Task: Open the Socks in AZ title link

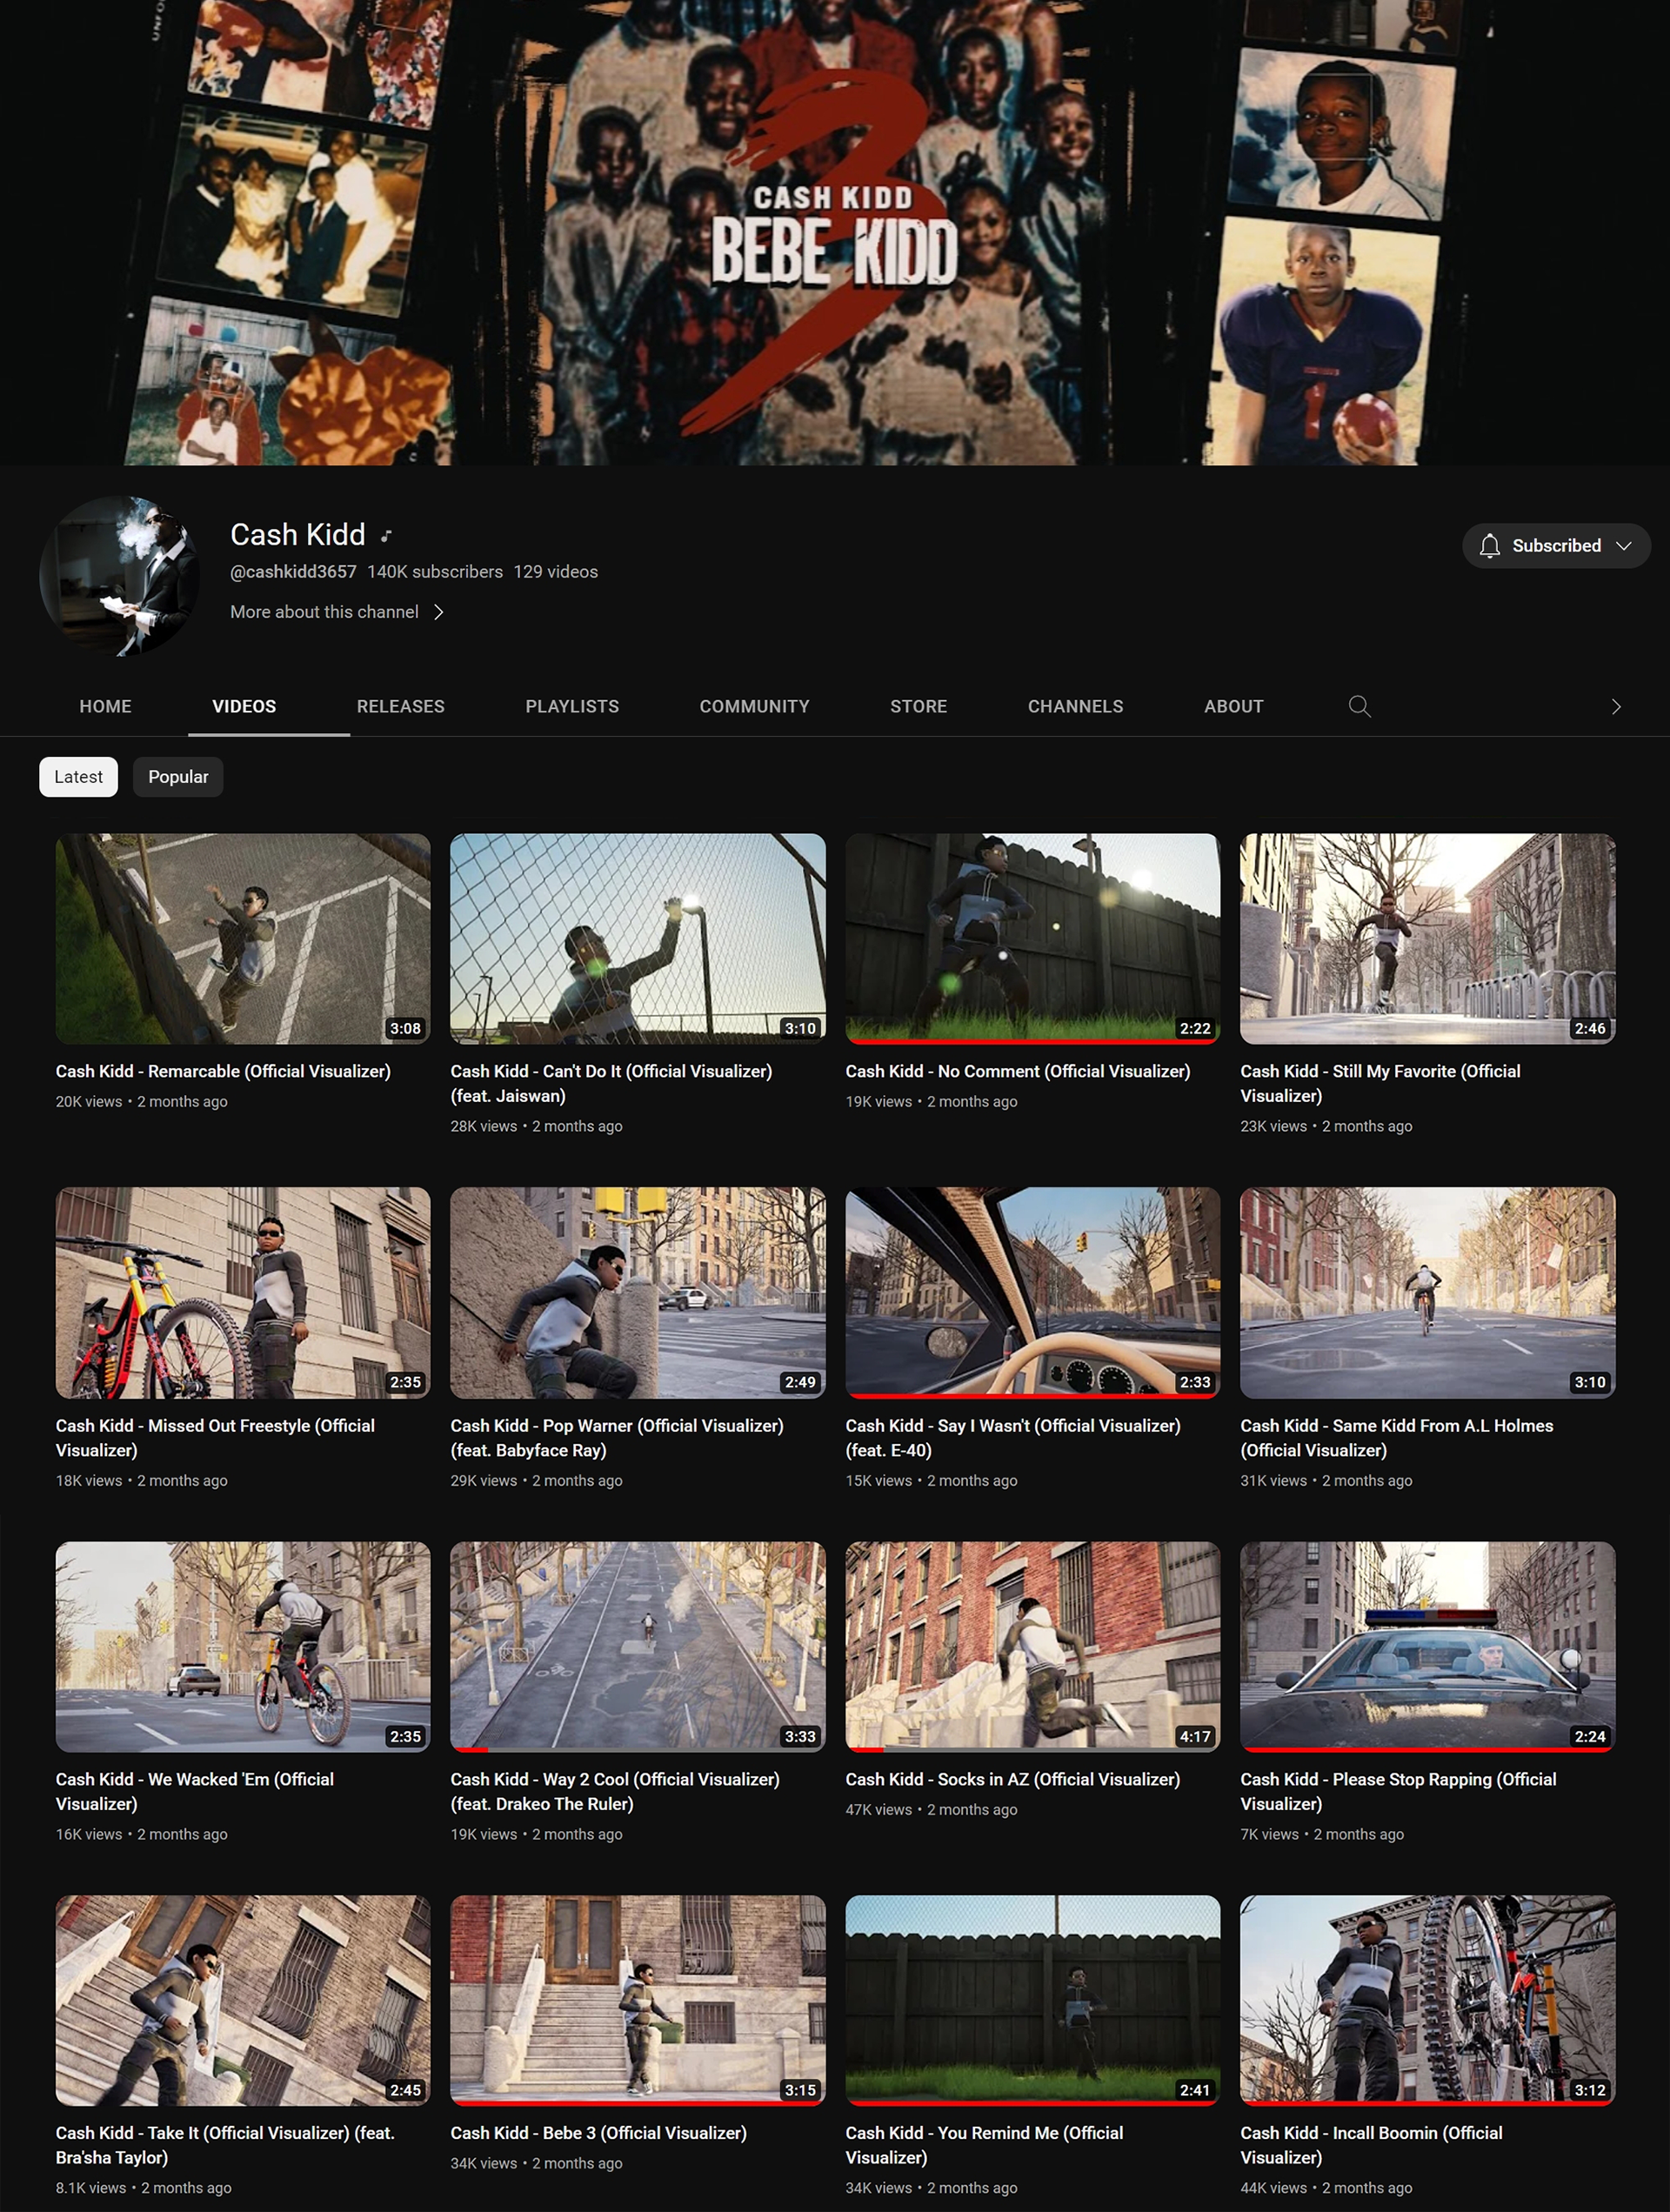Action: click(1012, 1779)
